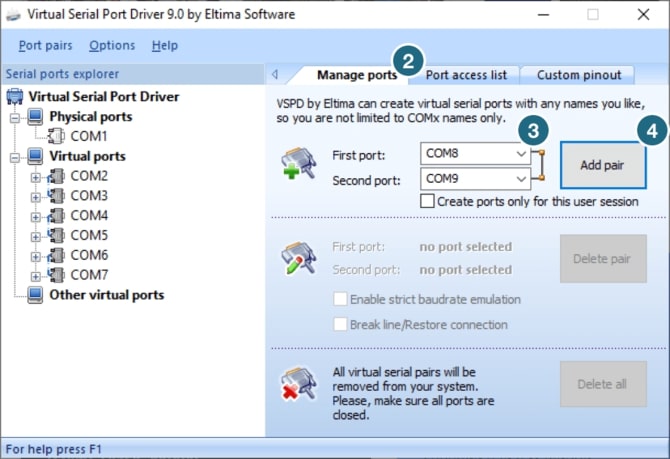Expand the COM5 tree node
The height and width of the screenshot is (459, 670).
tap(35, 237)
